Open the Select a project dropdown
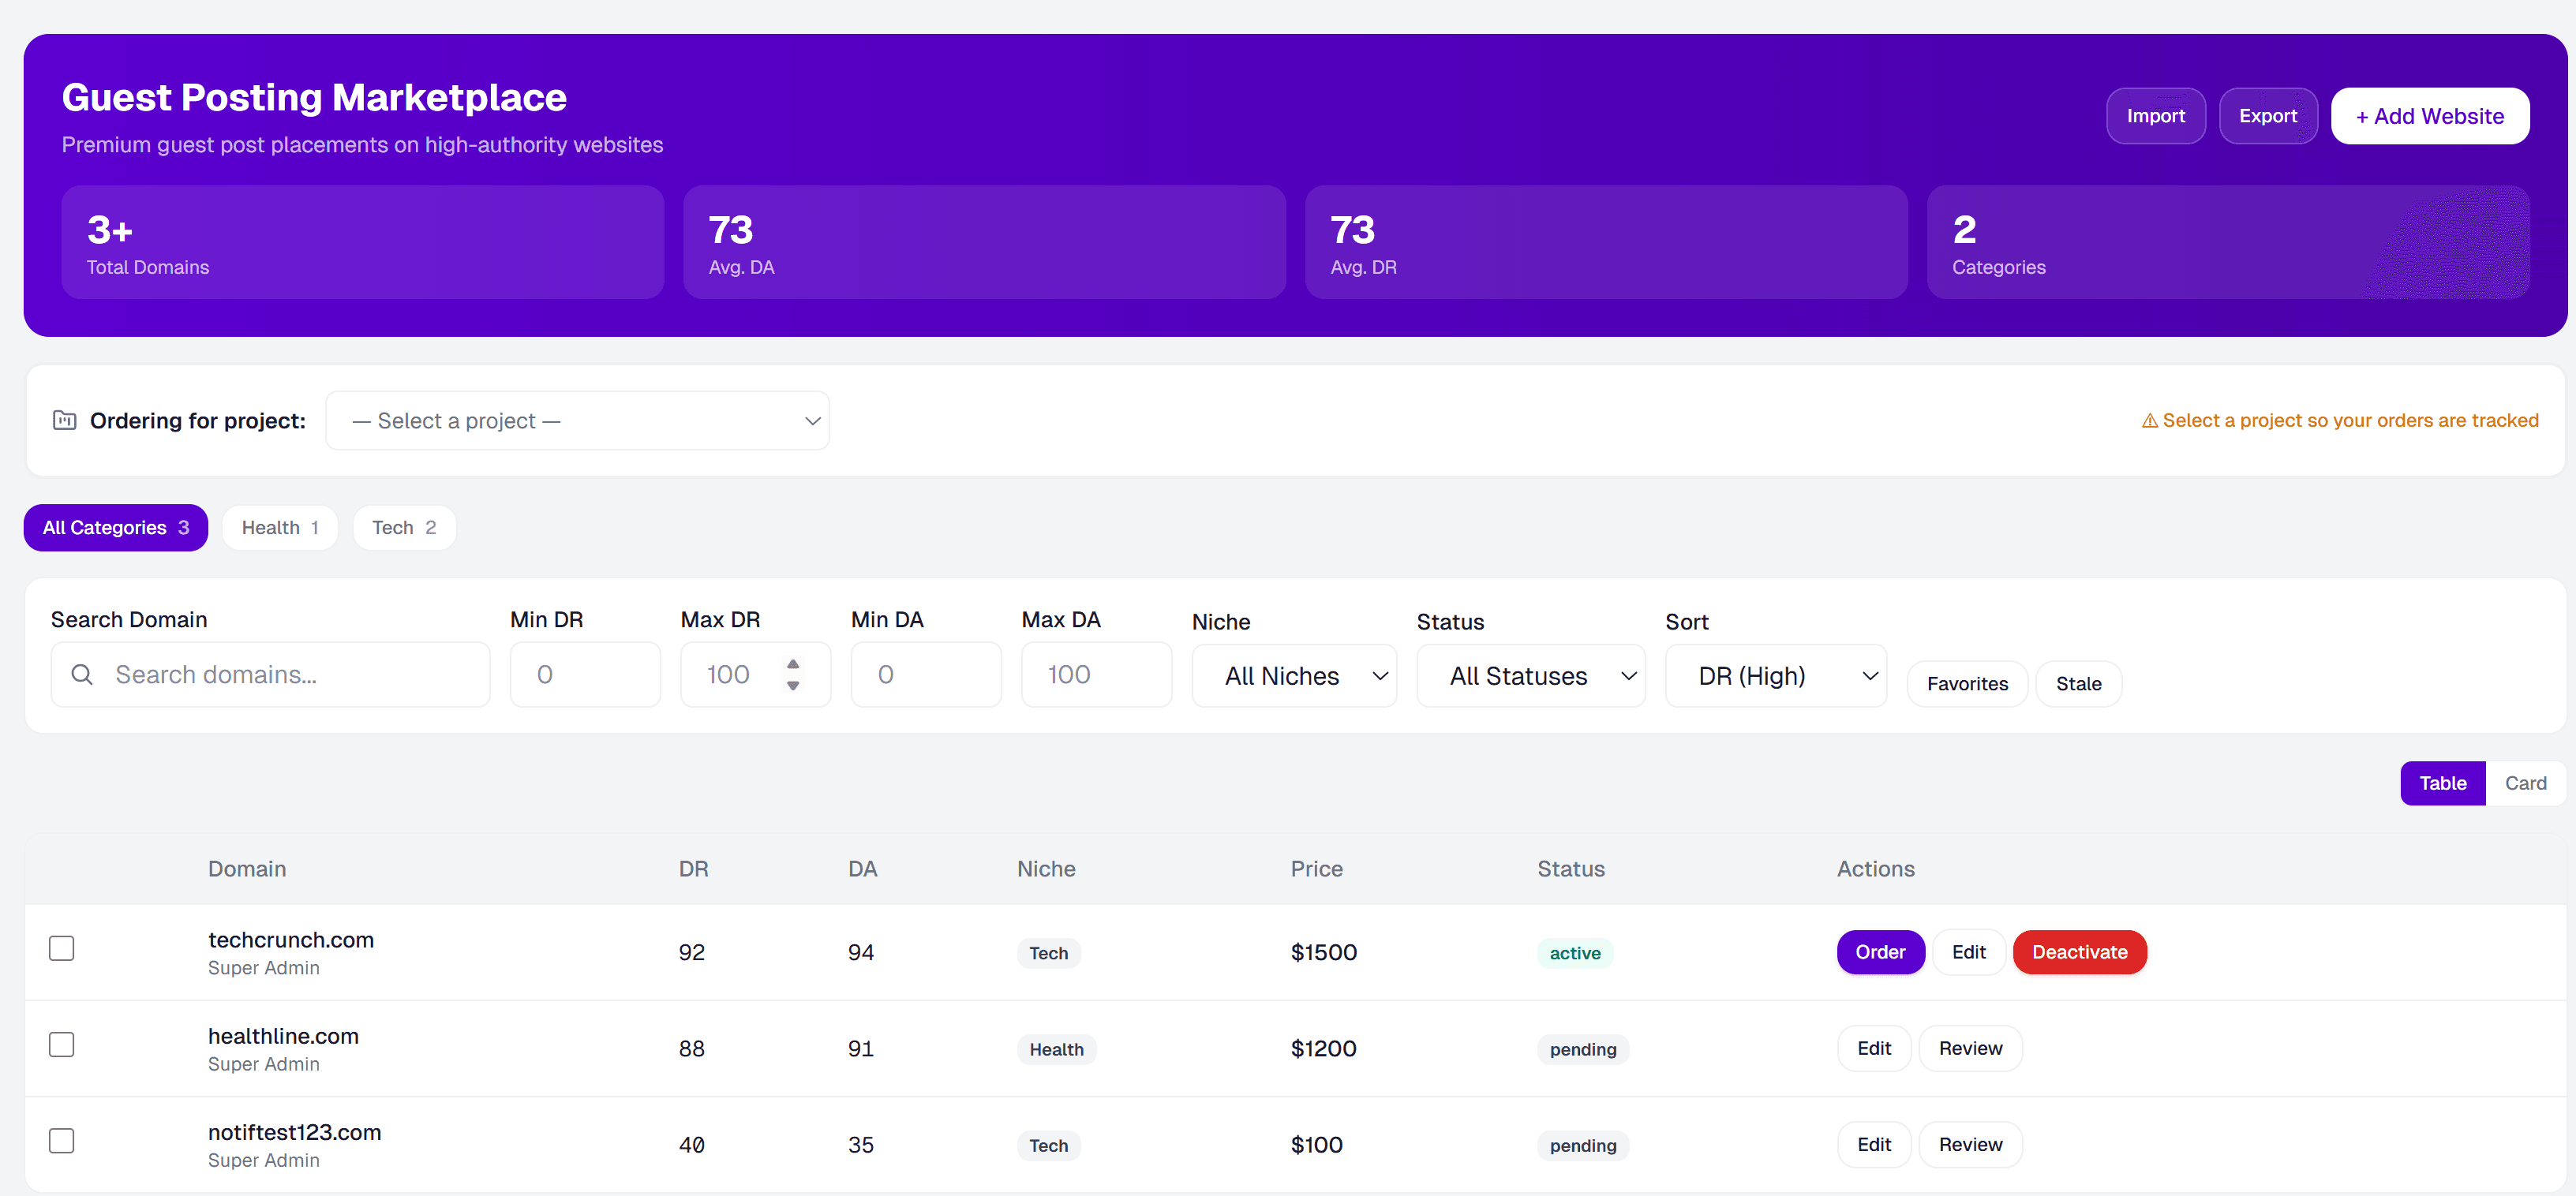This screenshot has width=2576, height=1196. pyautogui.click(x=578, y=421)
